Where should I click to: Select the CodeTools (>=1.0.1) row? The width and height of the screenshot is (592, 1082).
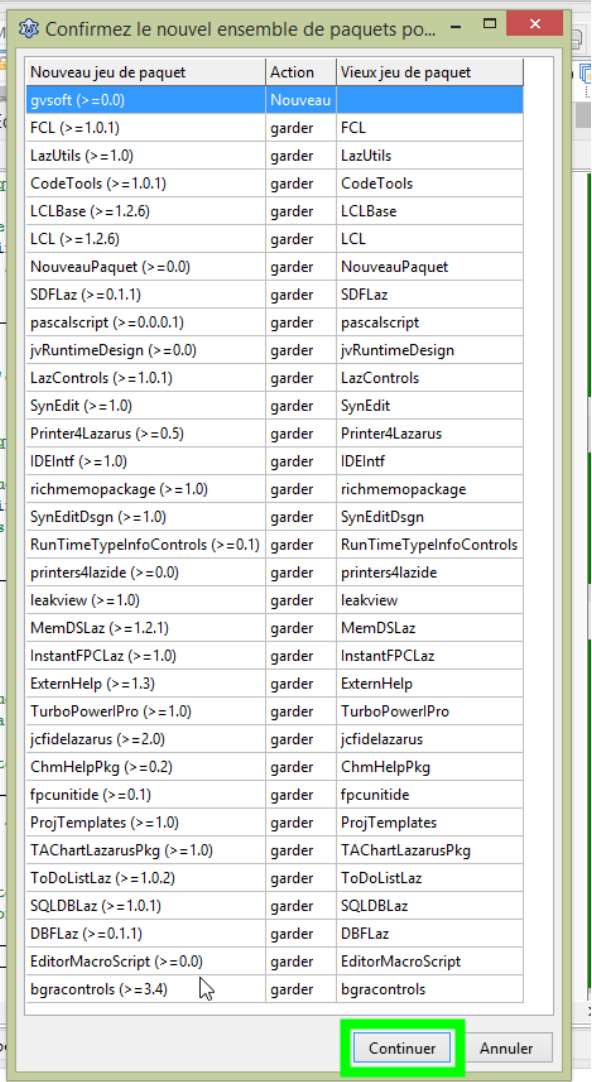[275, 184]
